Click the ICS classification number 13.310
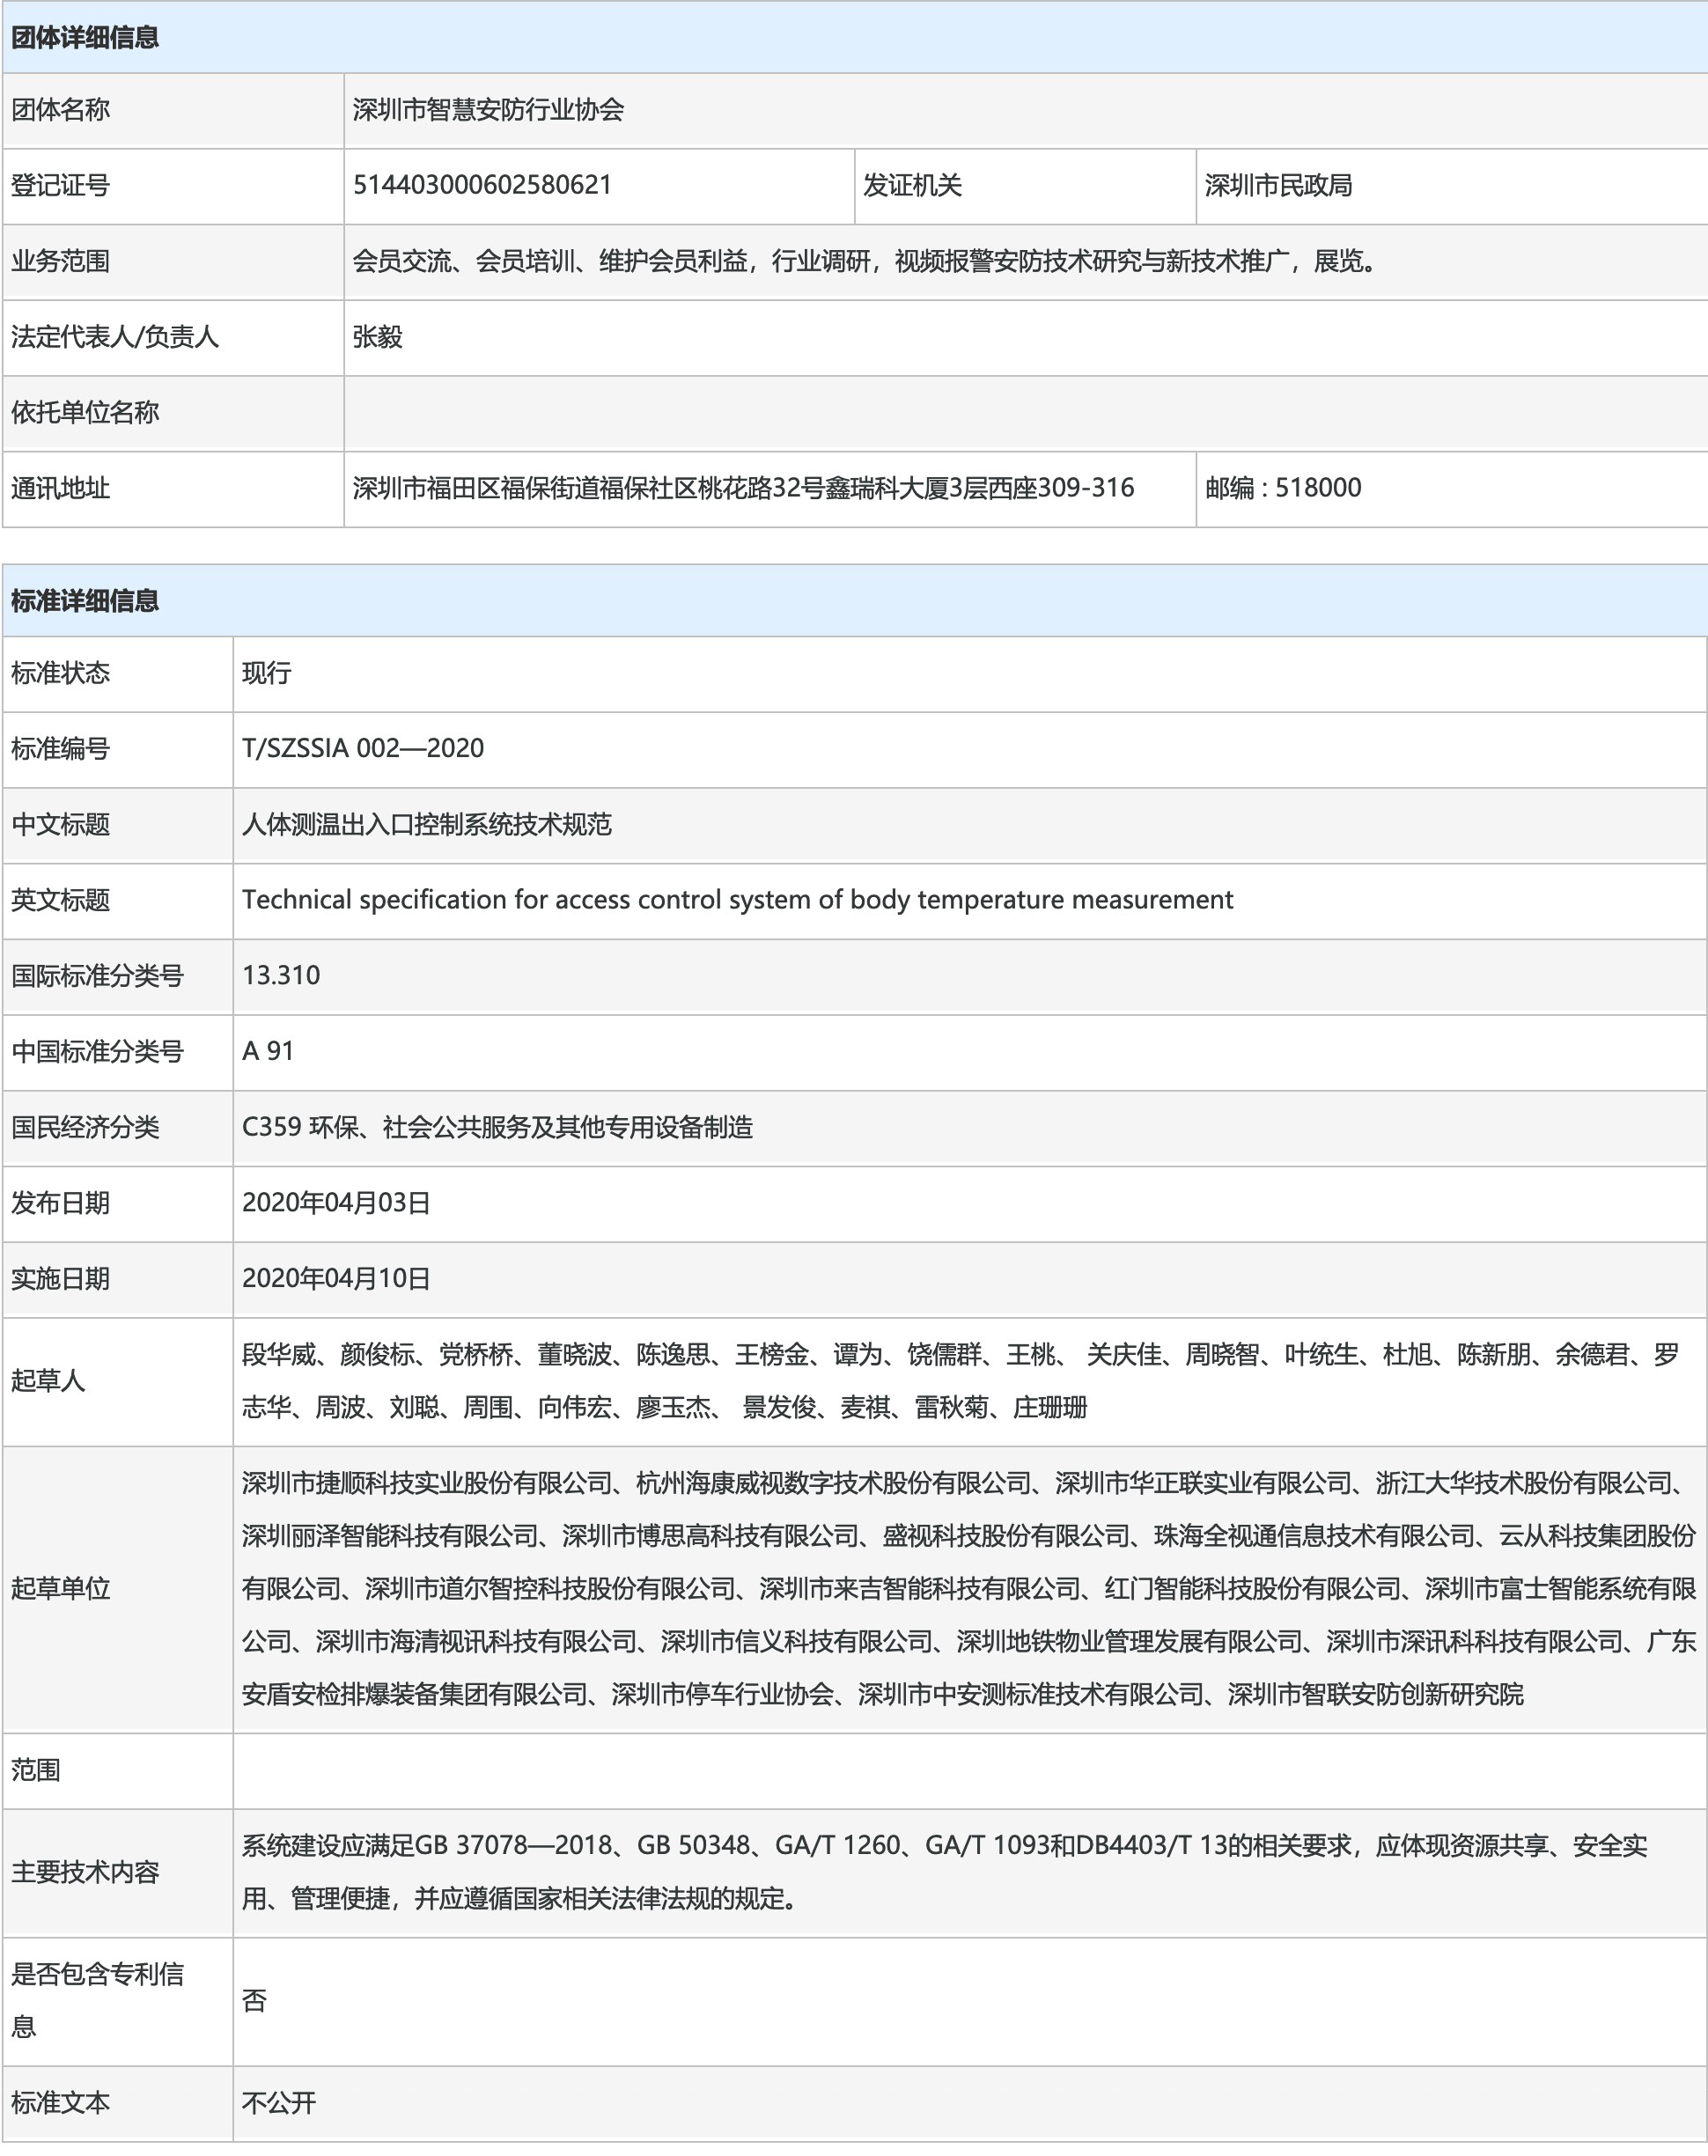Viewport: 1708px width, 2156px height. tap(281, 976)
